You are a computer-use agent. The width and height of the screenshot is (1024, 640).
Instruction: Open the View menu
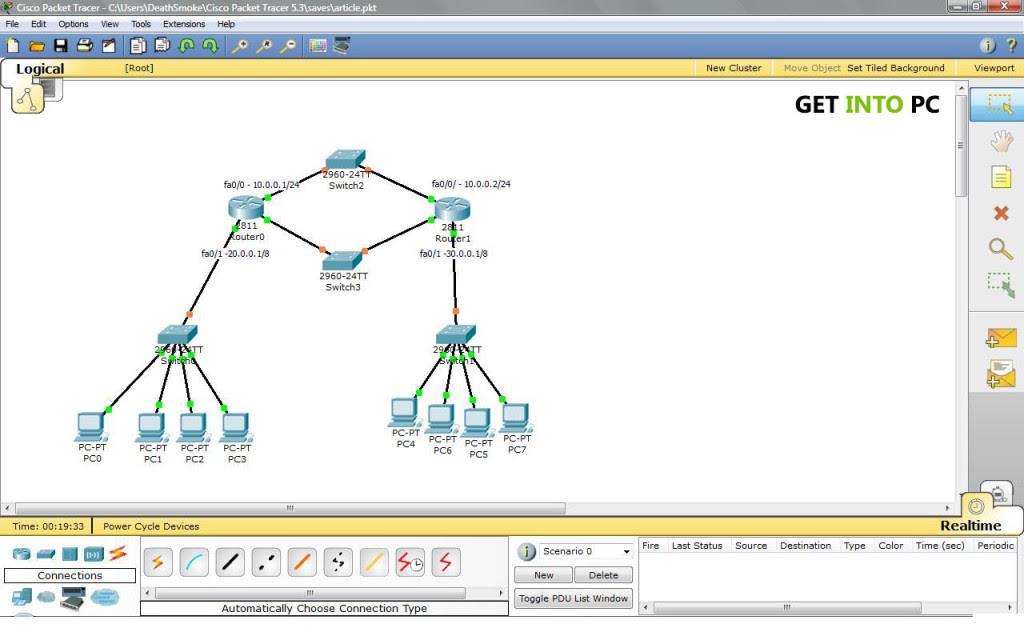[x=110, y=24]
